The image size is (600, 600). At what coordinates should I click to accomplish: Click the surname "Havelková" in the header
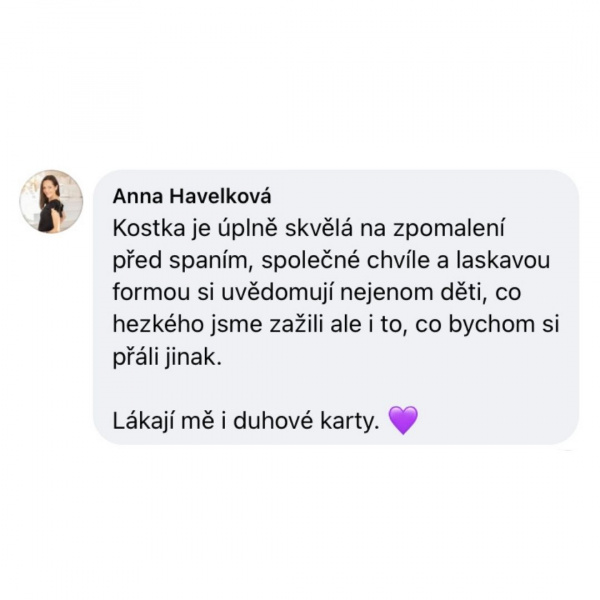[220, 197]
